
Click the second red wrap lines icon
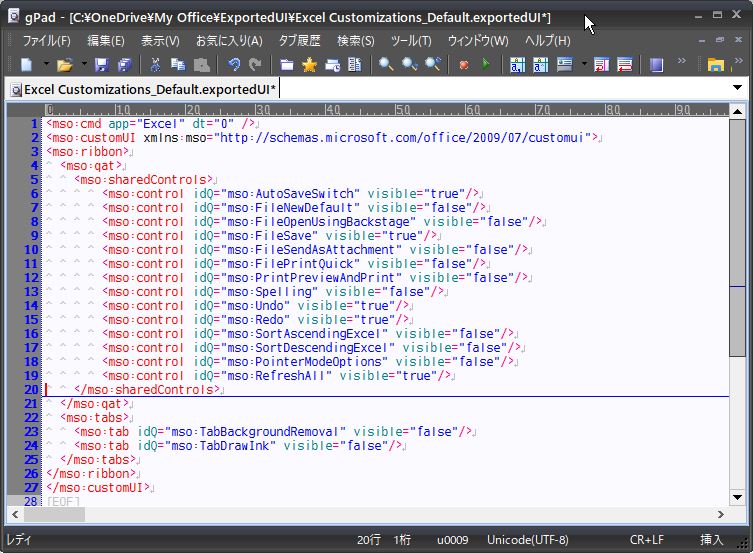coord(624,64)
